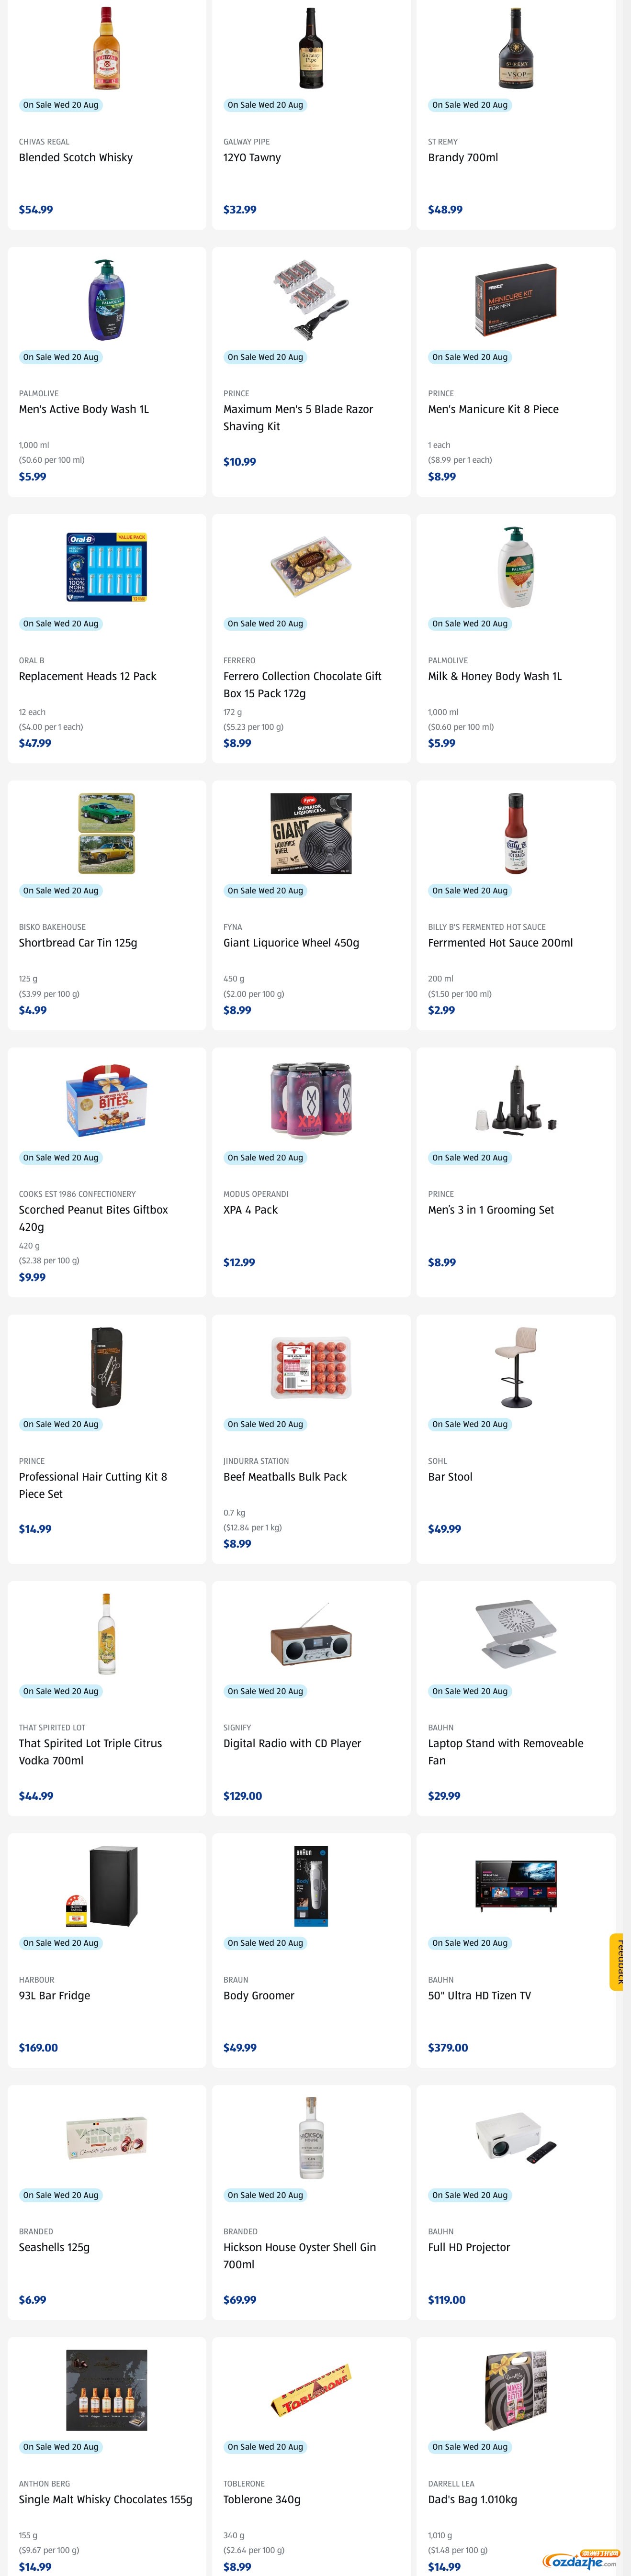Open Laptop Stand with Removeable Fan link

(x=506, y=1752)
